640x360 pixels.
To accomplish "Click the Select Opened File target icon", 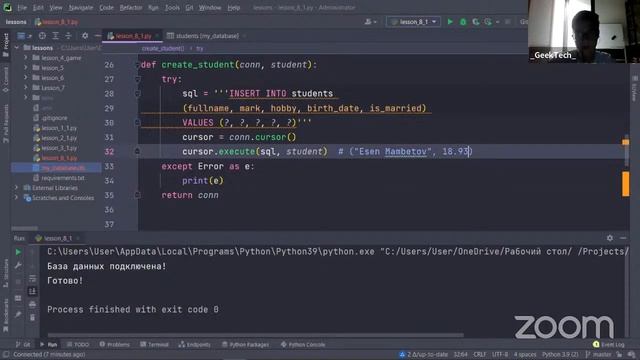I will [42, 36].
